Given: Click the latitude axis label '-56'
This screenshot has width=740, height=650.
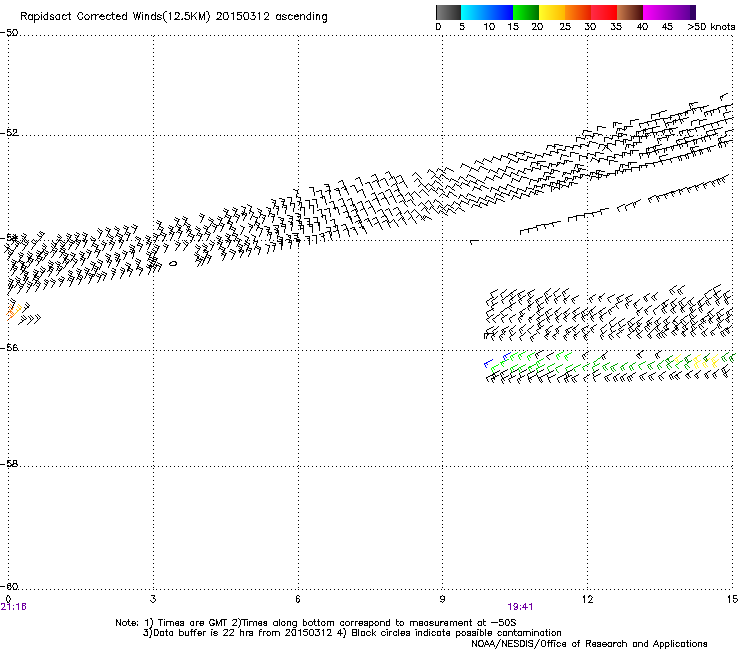Looking at the screenshot, I should coord(9,348).
